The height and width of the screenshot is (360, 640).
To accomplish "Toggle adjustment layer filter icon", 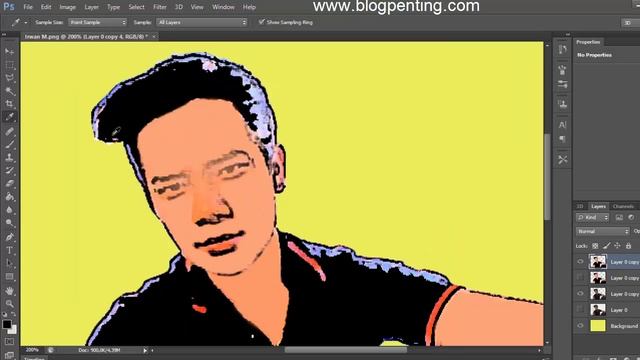I will click(631, 218).
